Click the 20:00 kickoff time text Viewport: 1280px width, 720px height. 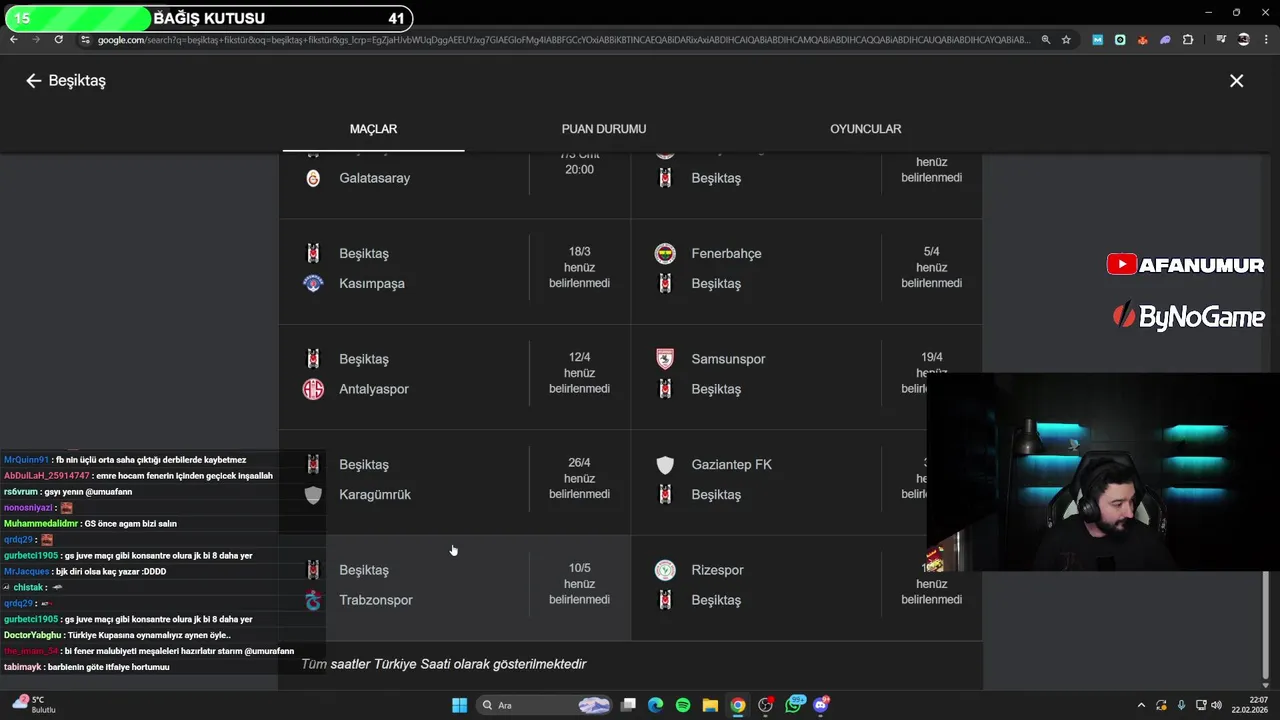pos(579,170)
